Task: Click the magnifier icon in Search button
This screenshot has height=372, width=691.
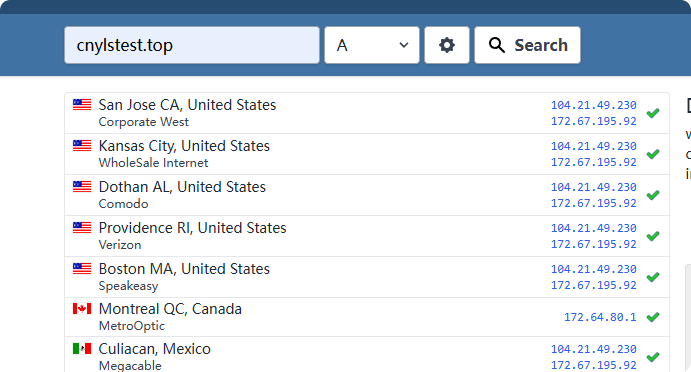Action: [497, 45]
